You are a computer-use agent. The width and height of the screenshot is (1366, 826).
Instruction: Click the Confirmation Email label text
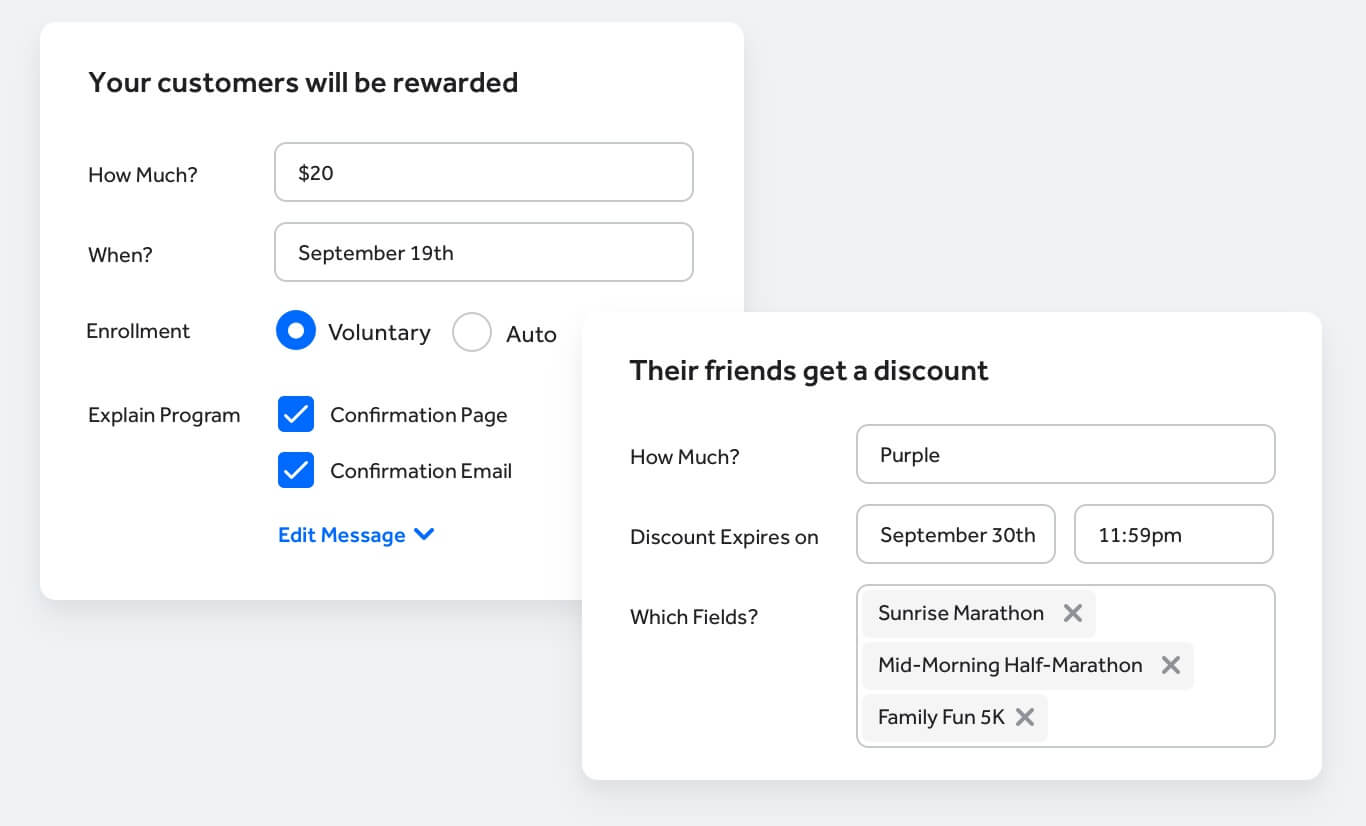point(420,471)
